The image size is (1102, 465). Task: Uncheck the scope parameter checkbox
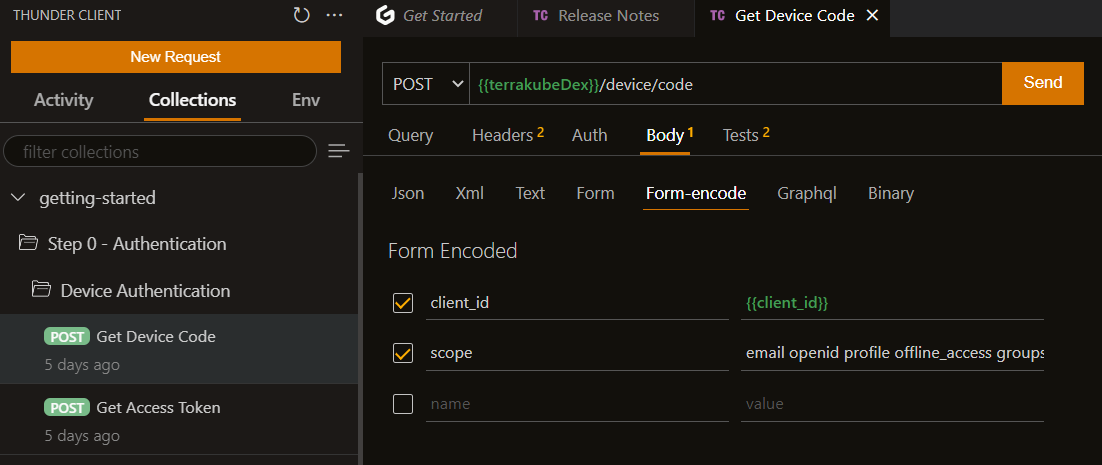403,353
